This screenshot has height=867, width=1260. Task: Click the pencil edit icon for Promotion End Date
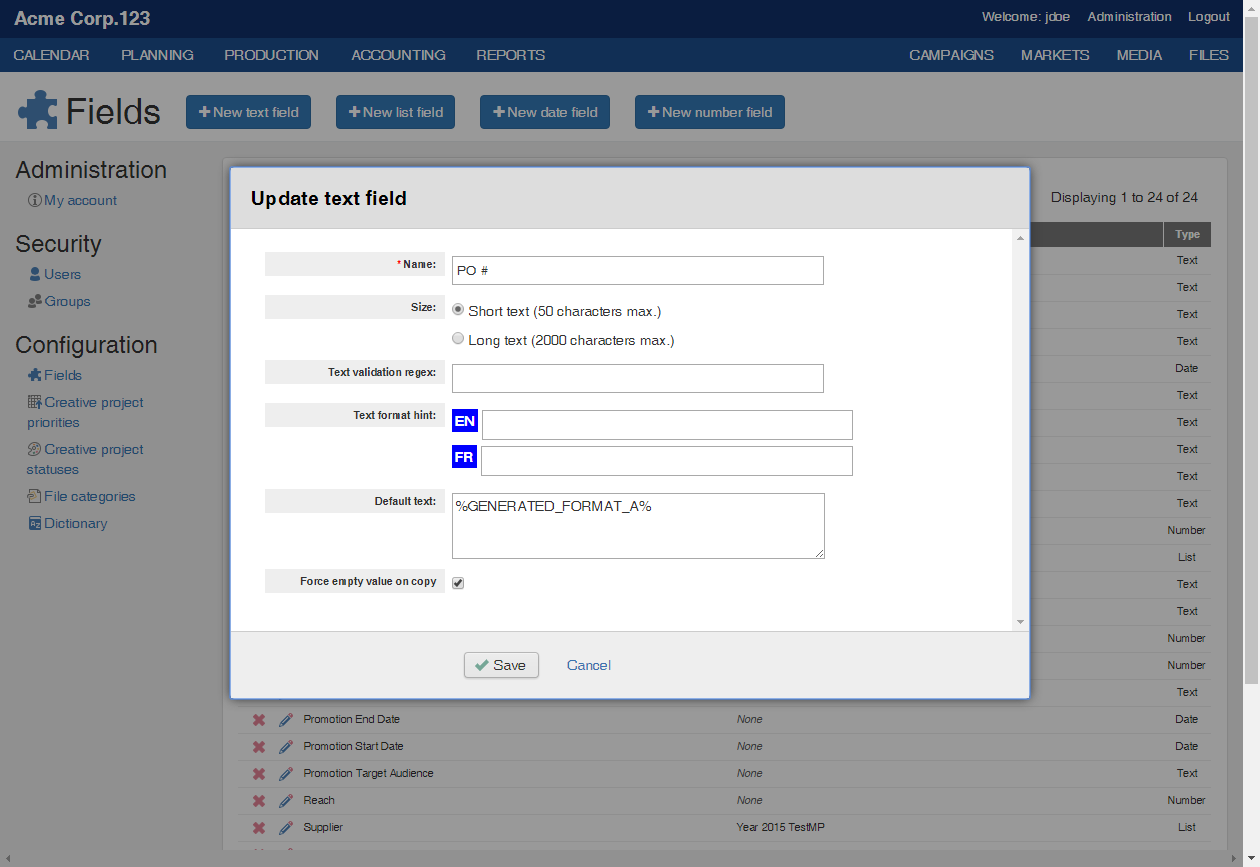(285, 719)
